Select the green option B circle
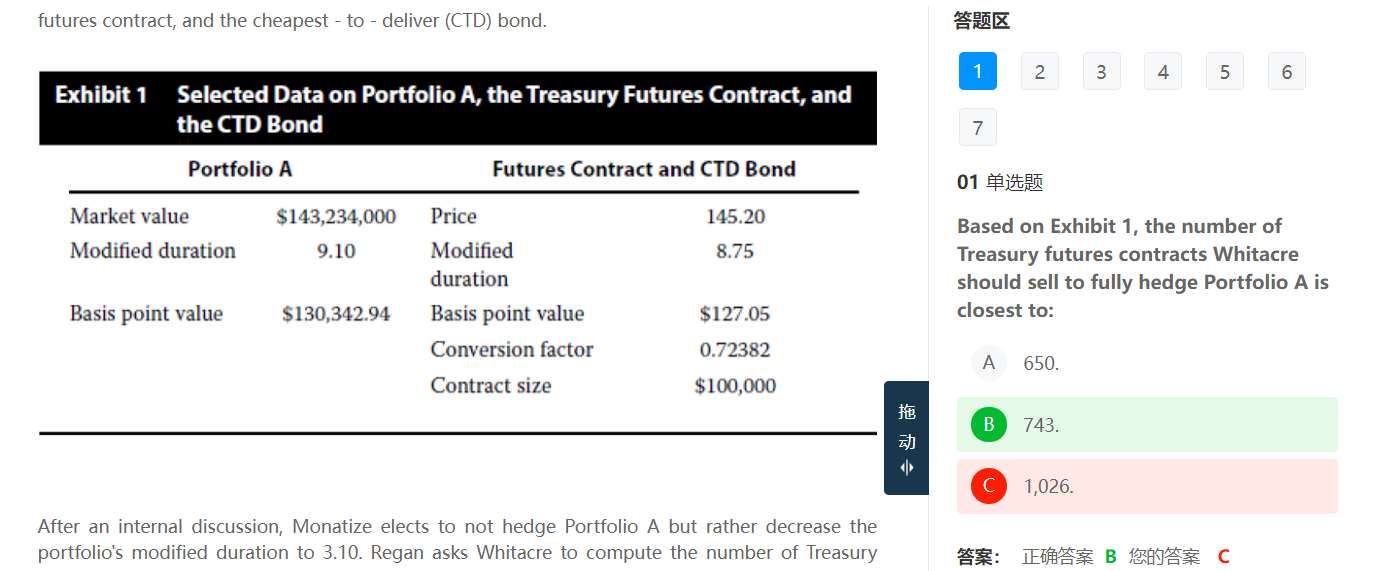The image size is (1381, 571). (988, 425)
